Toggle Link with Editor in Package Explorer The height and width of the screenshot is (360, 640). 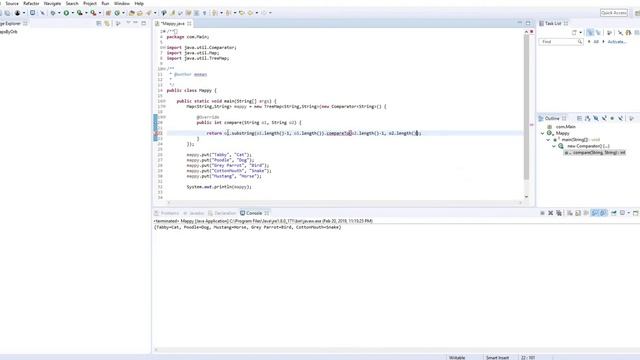(107, 24)
